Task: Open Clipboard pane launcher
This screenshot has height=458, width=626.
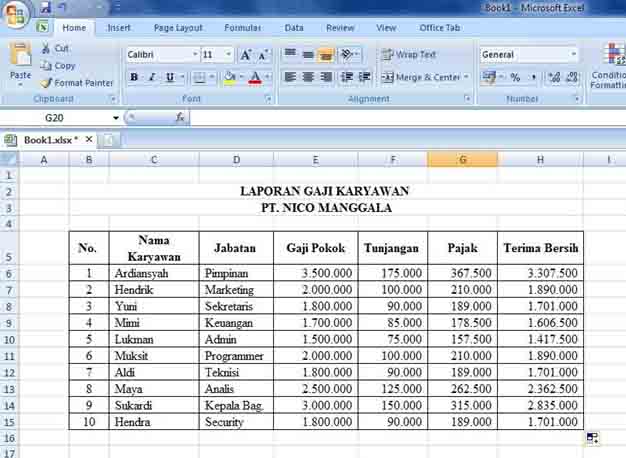Action: click(113, 99)
